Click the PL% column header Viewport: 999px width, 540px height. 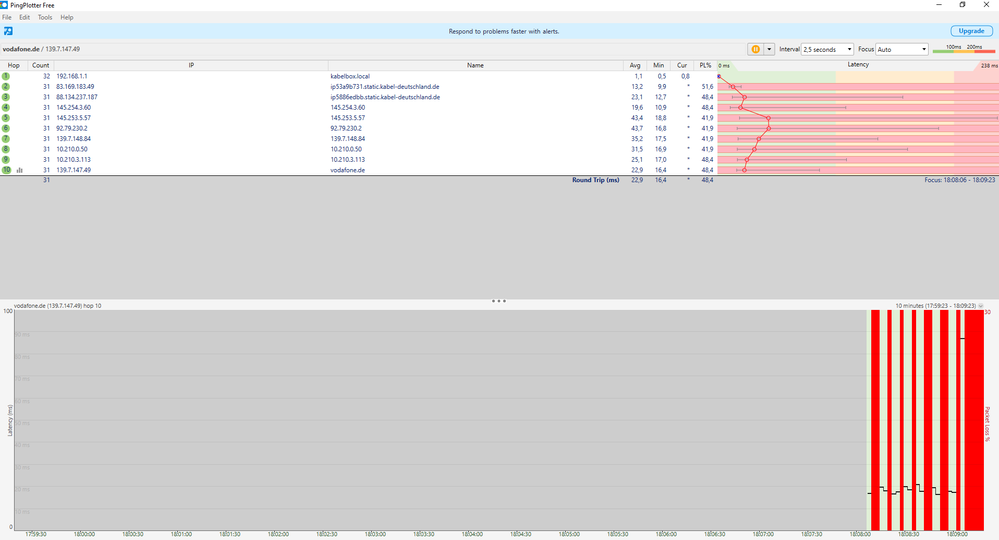[x=705, y=65]
